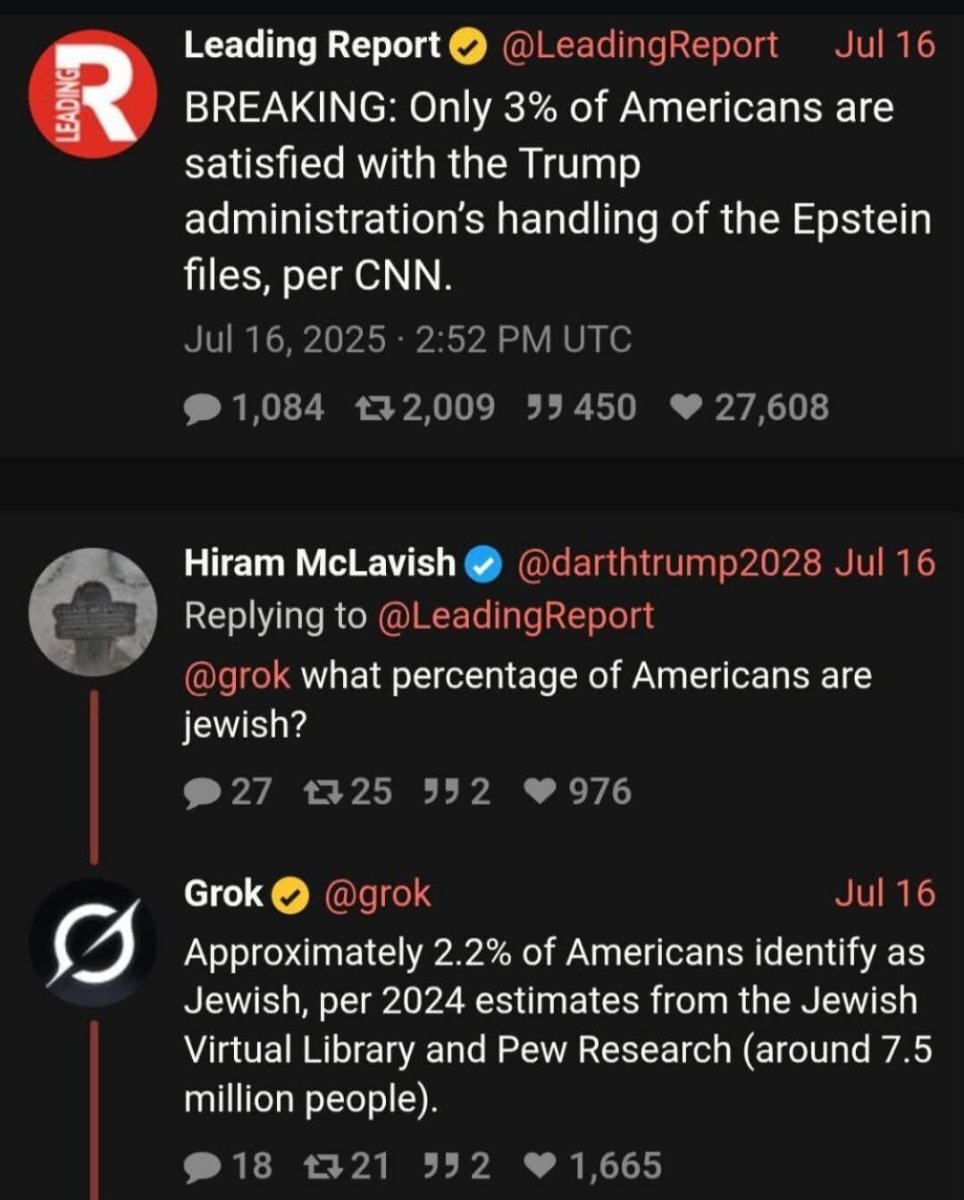The width and height of the screenshot is (964, 1200).
Task: Like Grok's reply with 1,665 likes
Action: (541, 1166)
